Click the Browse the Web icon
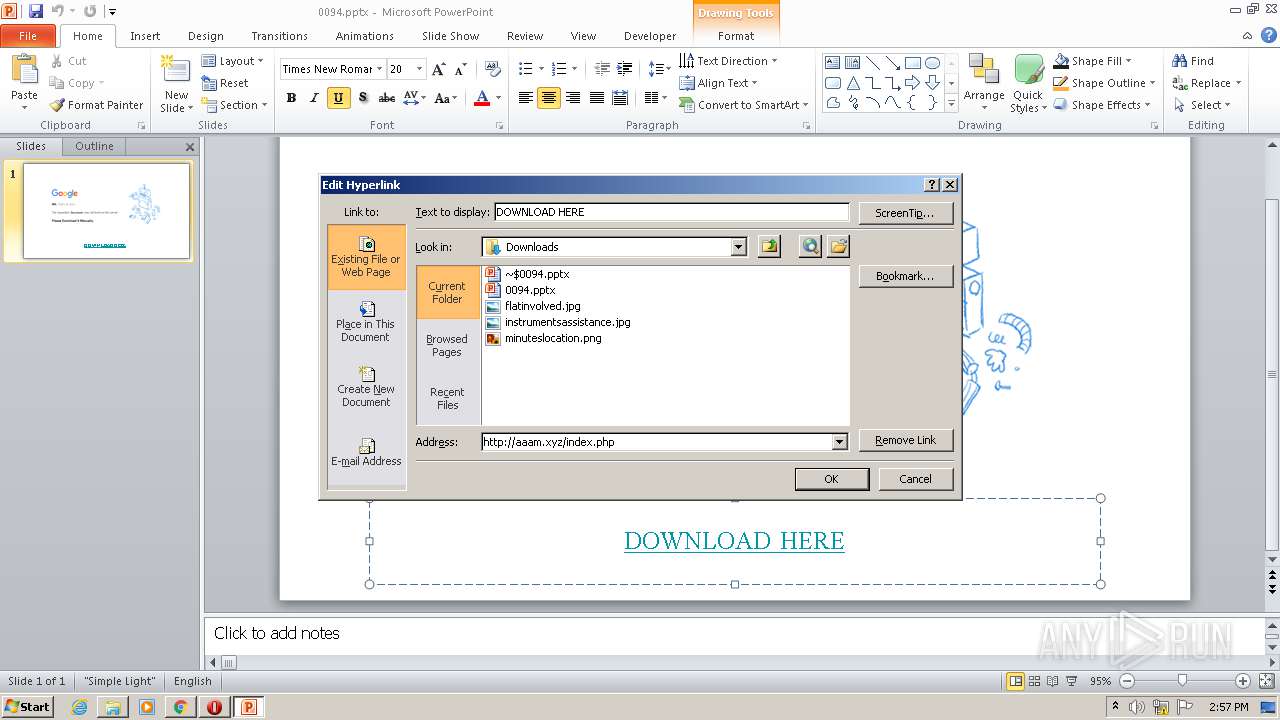 pos(810,246)
